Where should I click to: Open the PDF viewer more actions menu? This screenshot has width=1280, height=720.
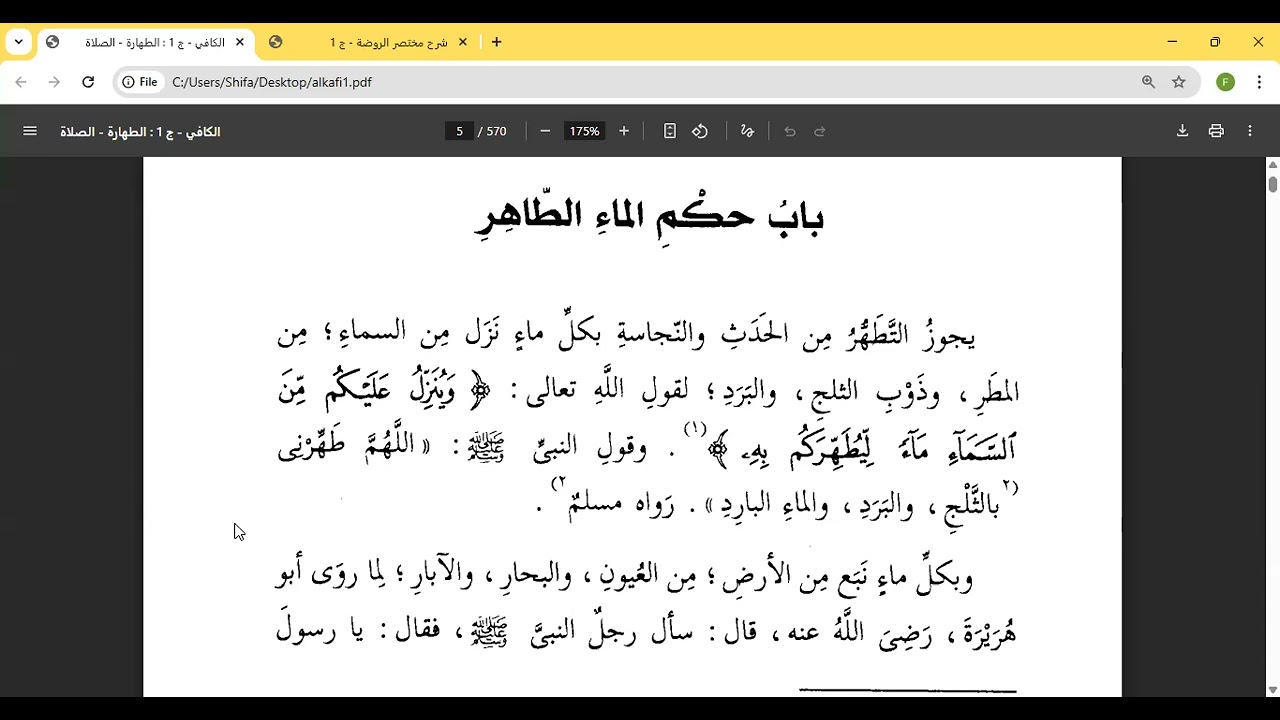click(1250, 131)
